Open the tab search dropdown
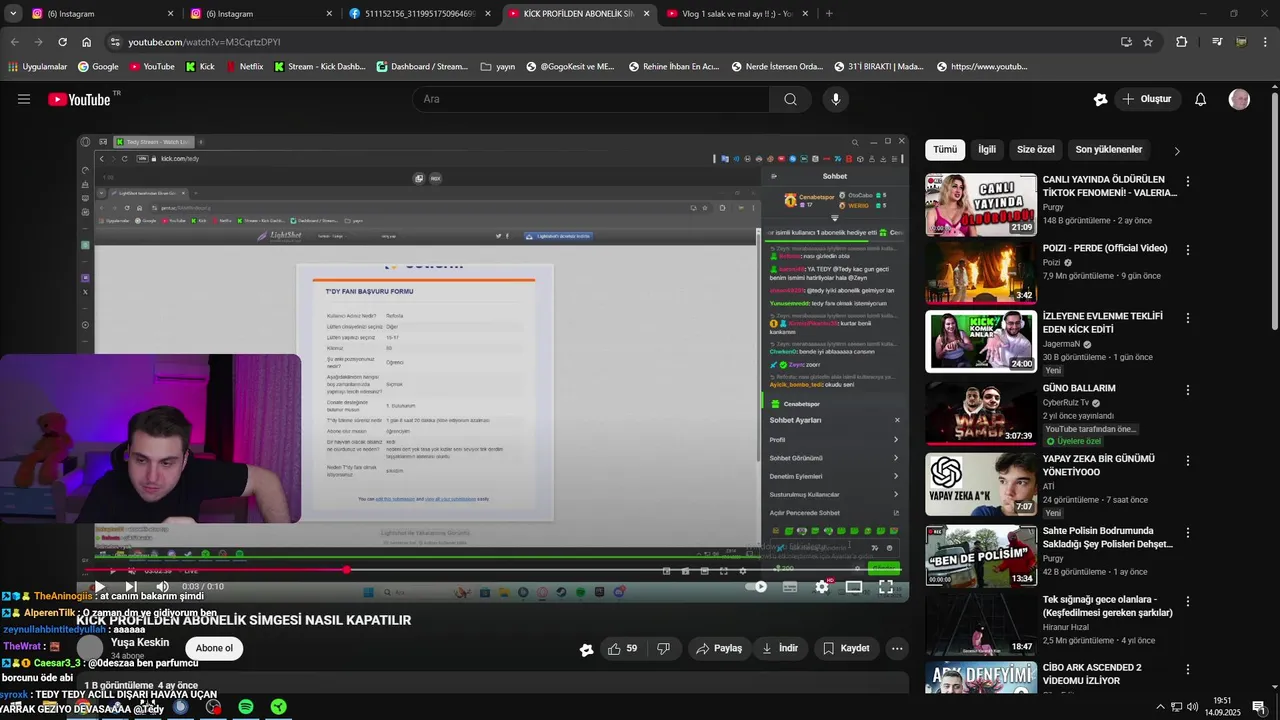This screenshot has width=1280, height=720. point(12,14)
